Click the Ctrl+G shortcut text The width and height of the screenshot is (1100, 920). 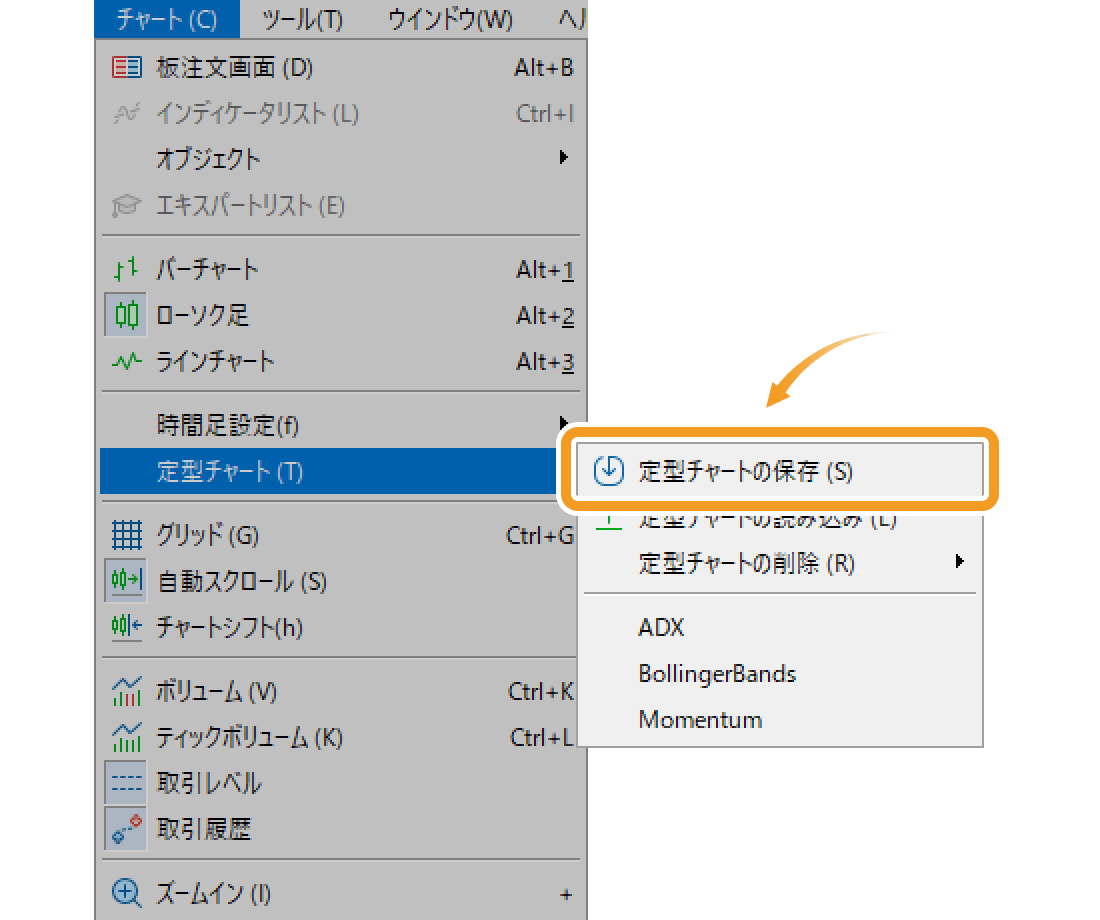tap(539, 535)
